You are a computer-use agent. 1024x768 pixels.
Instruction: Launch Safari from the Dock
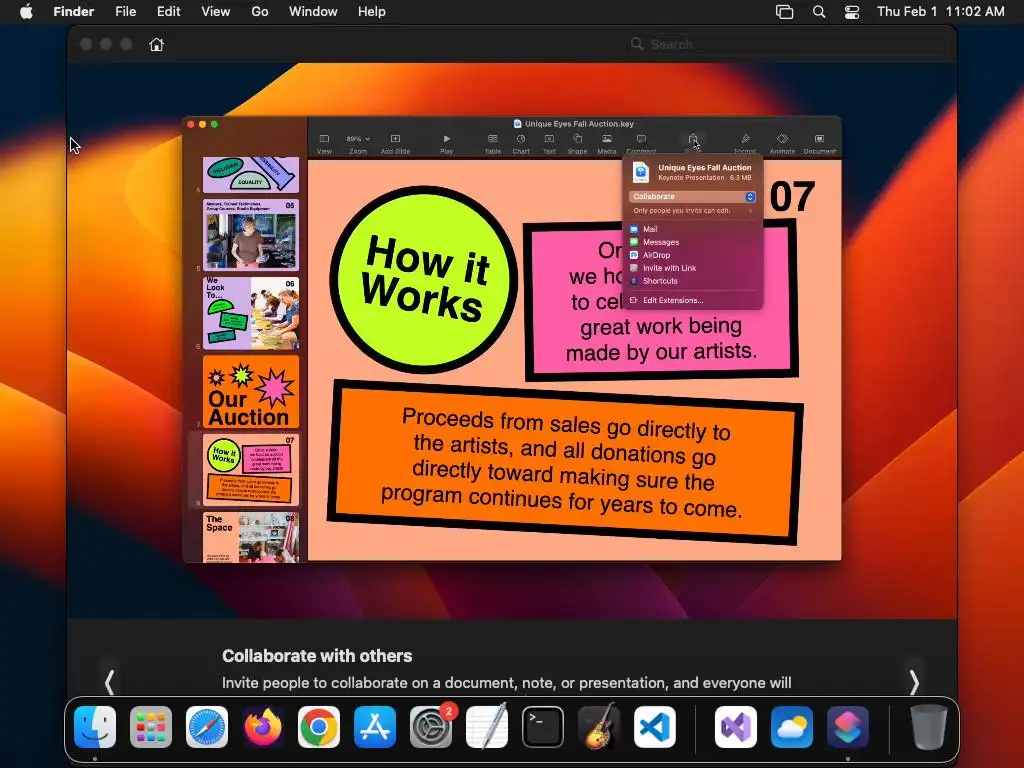207,727
